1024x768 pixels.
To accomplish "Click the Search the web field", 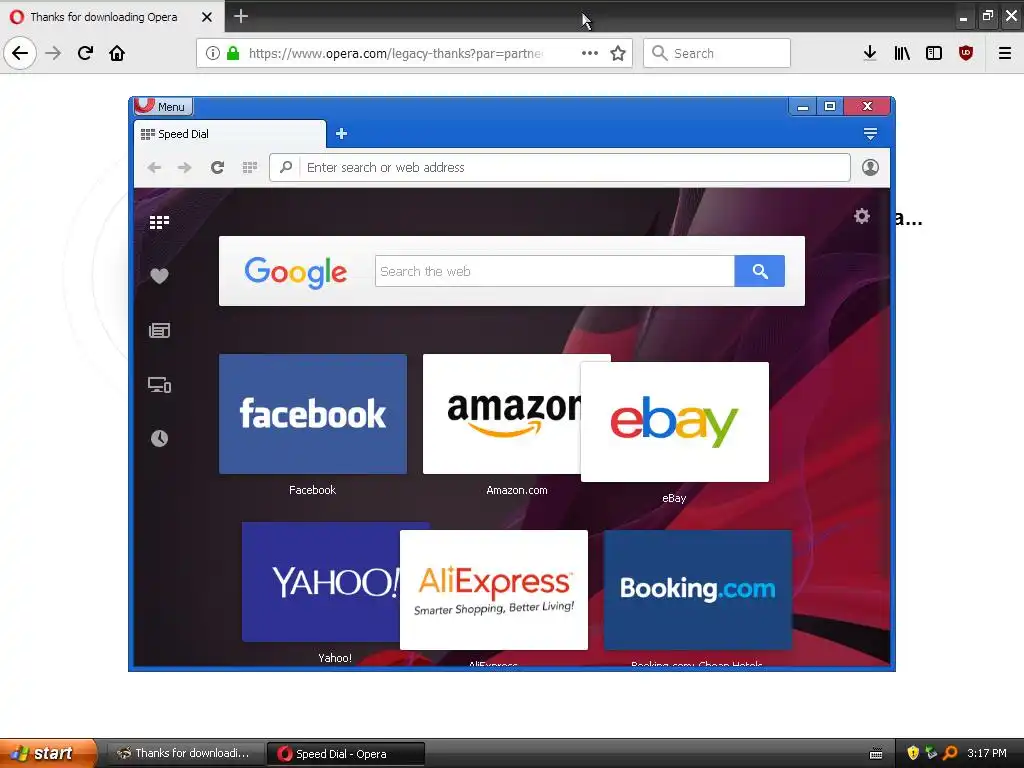I will [554, 271].
